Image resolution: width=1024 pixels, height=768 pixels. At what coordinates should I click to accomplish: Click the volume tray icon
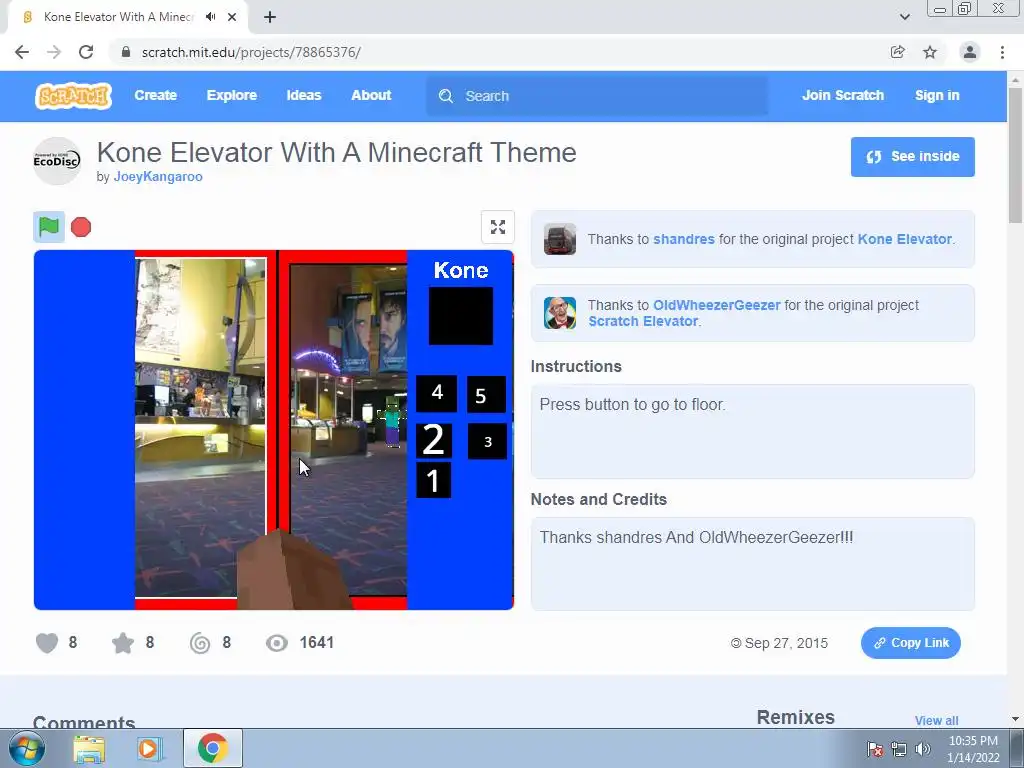(x=923, y=749)
